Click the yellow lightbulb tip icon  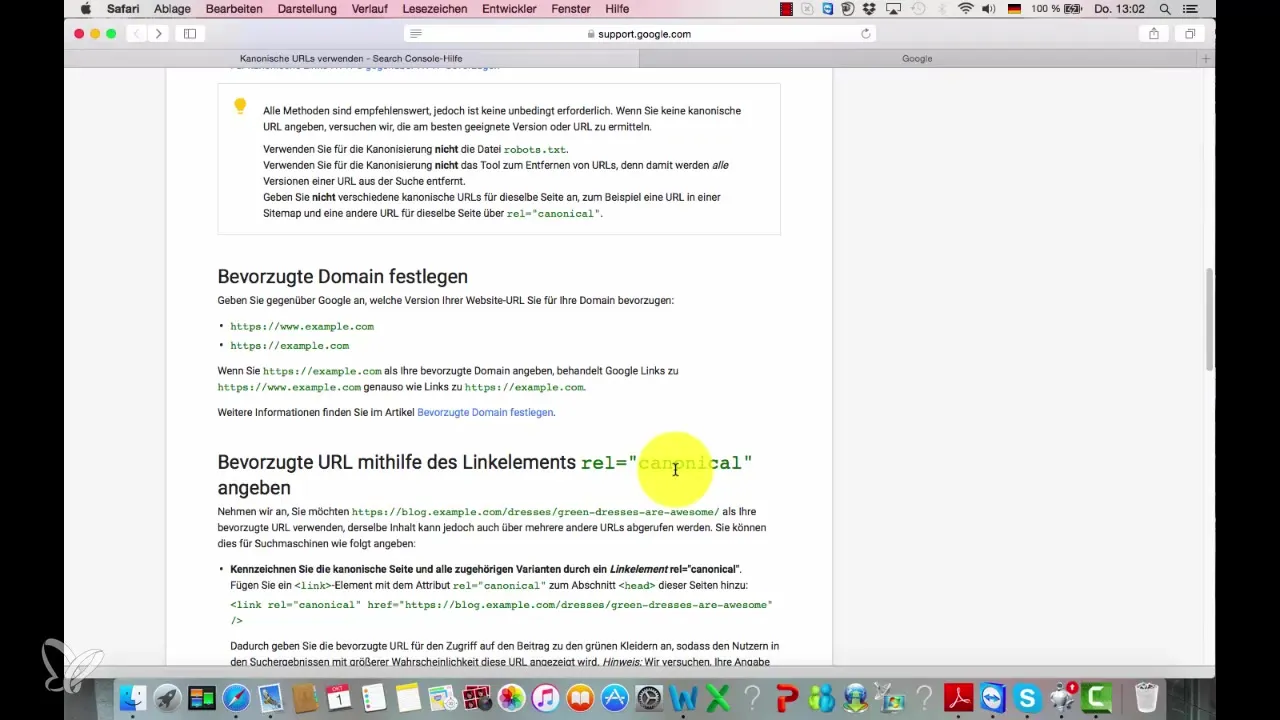[x=240, y=105]
